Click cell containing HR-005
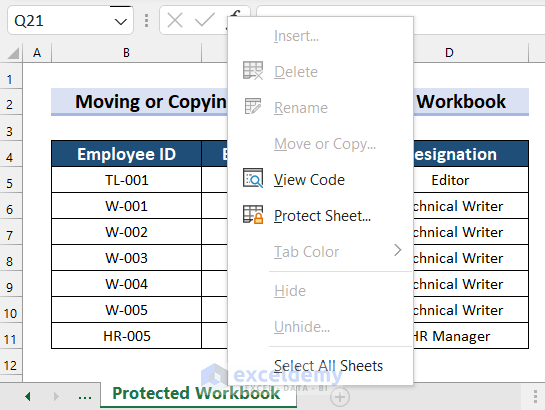This screenshot has height=410, width=545. (127, 336)
